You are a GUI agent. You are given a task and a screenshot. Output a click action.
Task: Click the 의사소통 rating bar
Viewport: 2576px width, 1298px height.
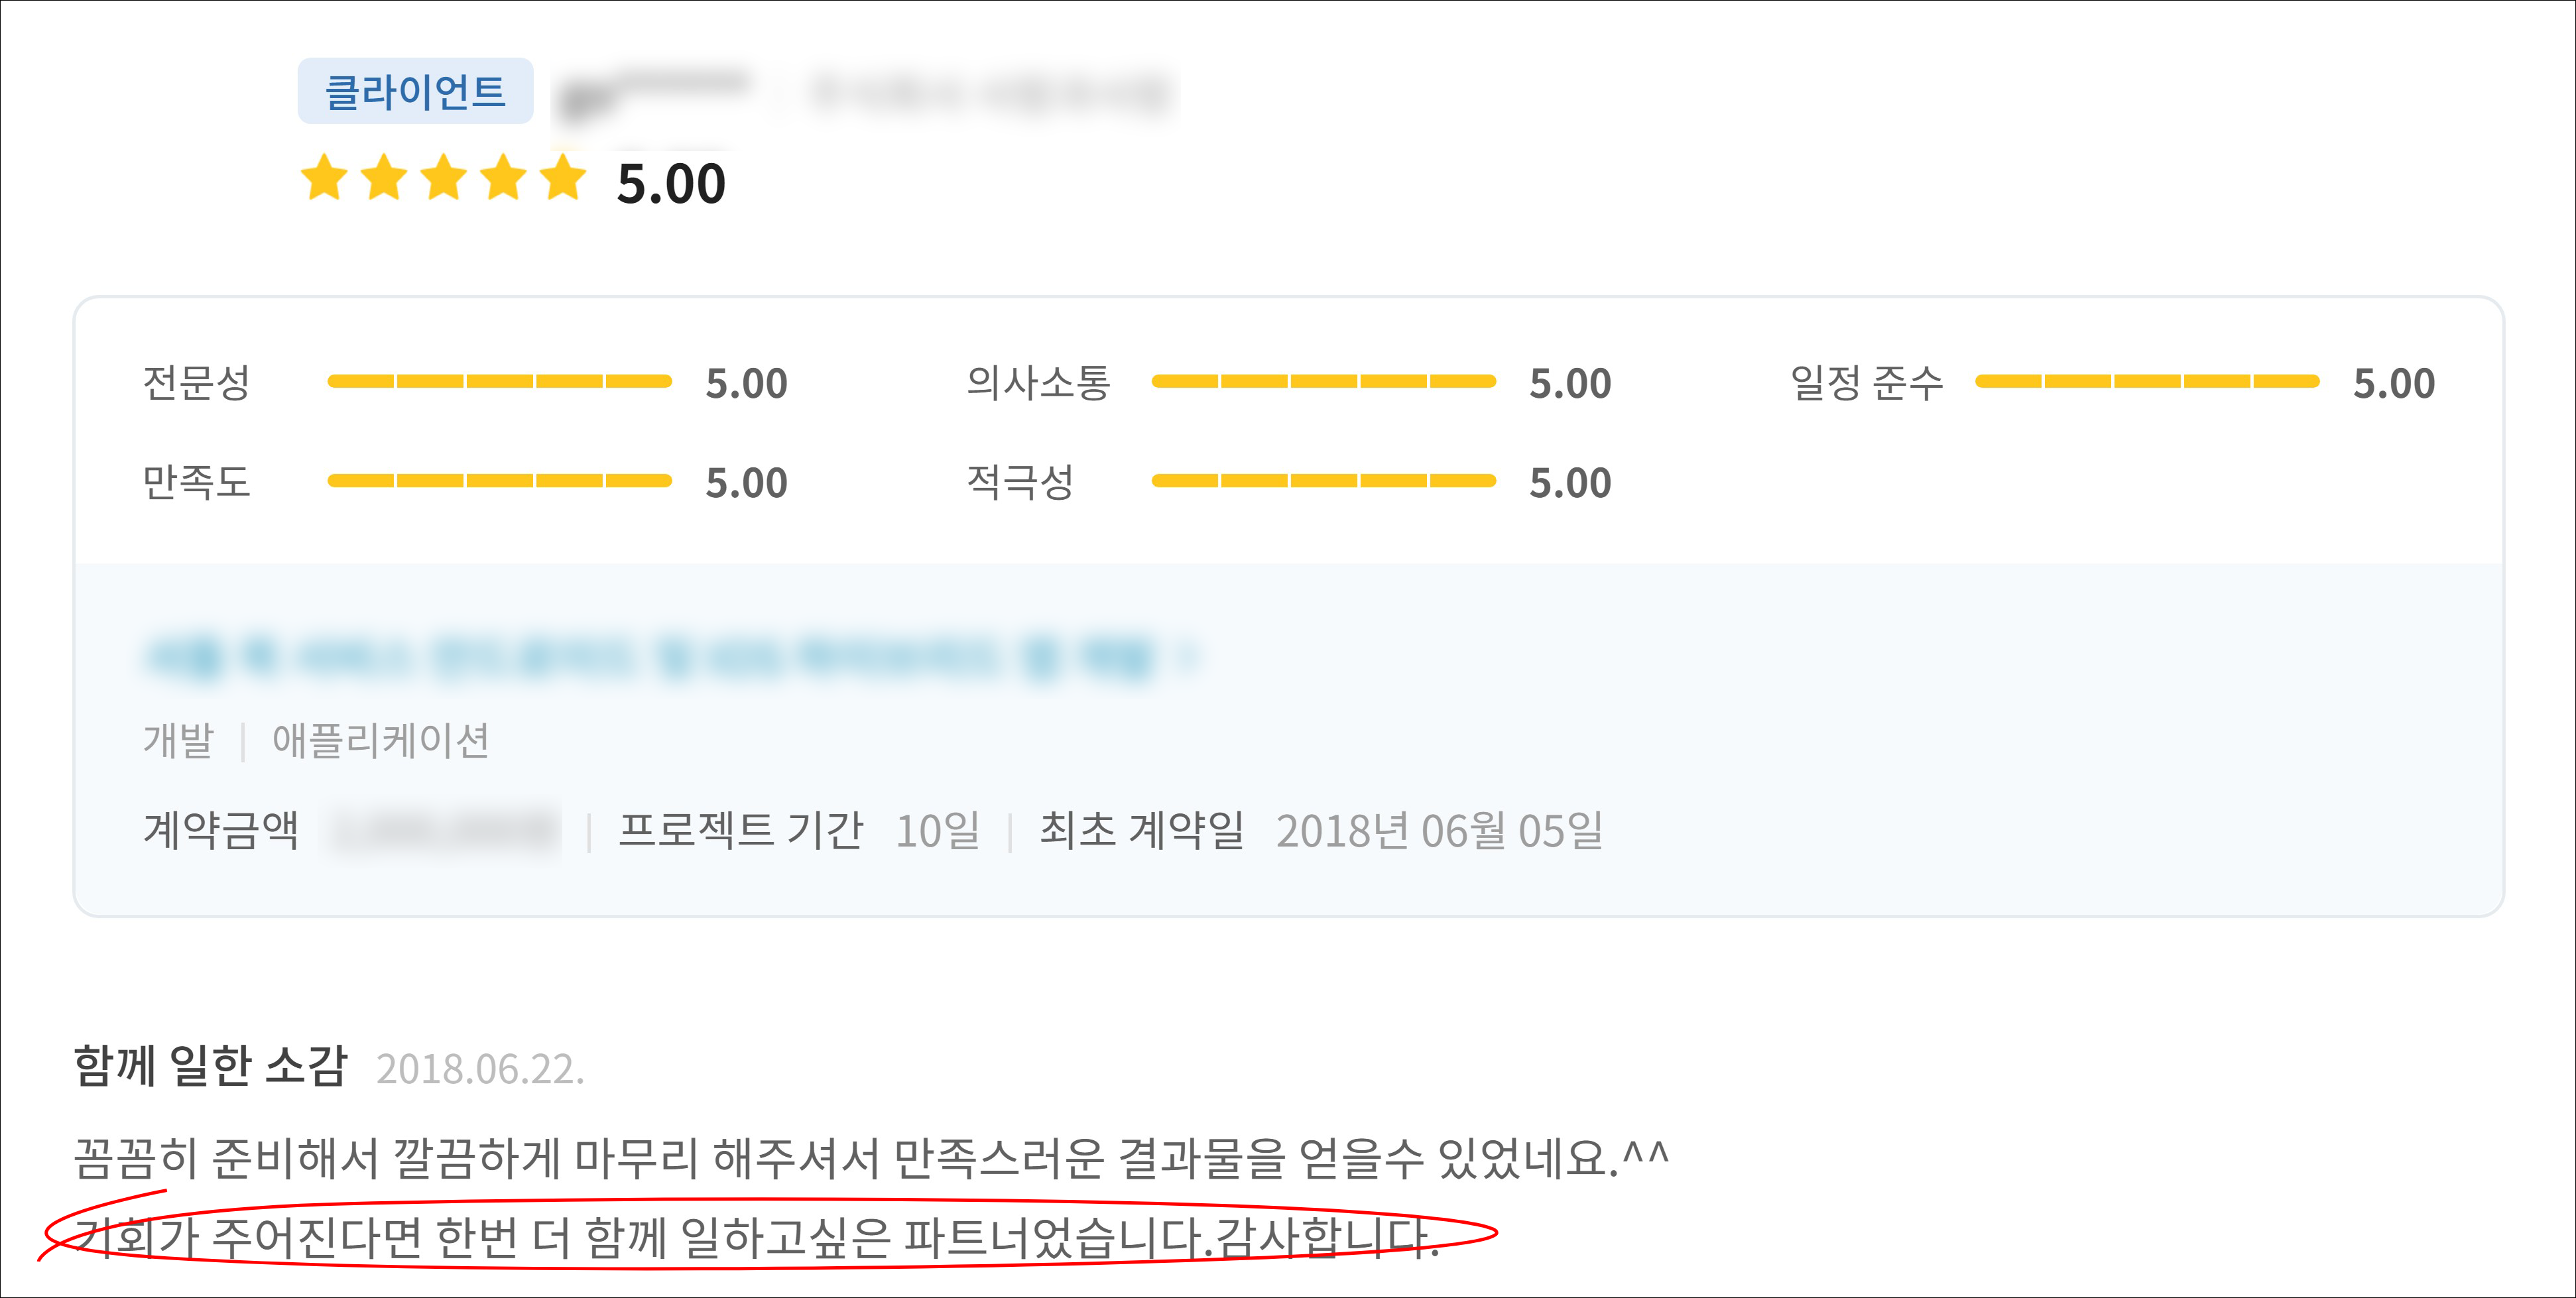coord(1323,381)
